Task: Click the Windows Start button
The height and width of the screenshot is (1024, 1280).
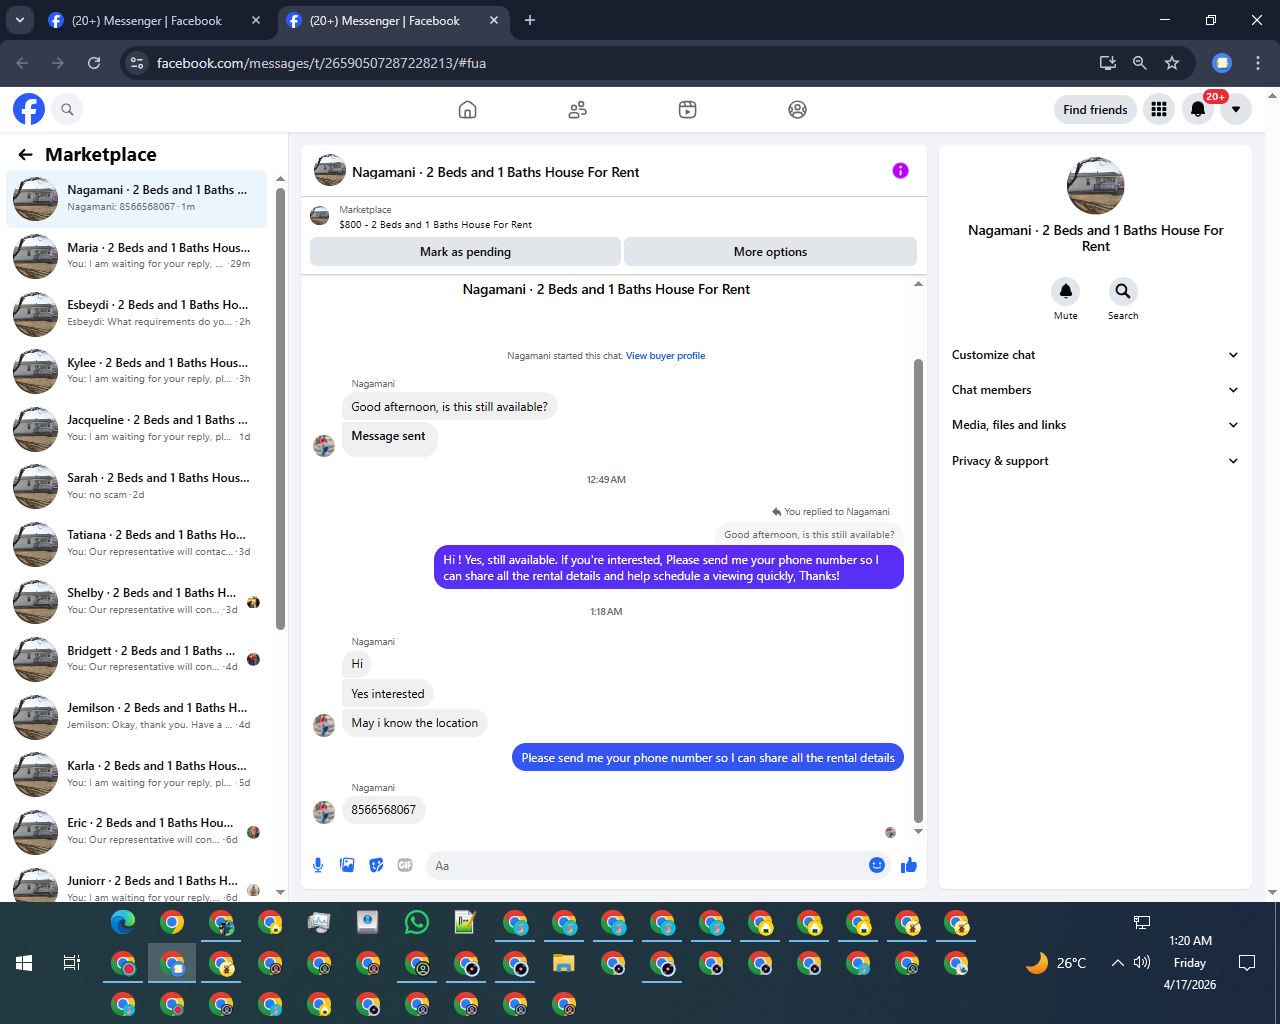Action: tap(24, 963)
